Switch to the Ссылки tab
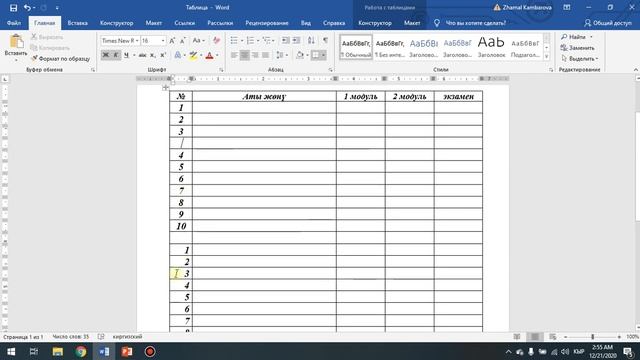The width and height of the screenshot is (640, 360). pyautogui.click(x=184, y=23)
